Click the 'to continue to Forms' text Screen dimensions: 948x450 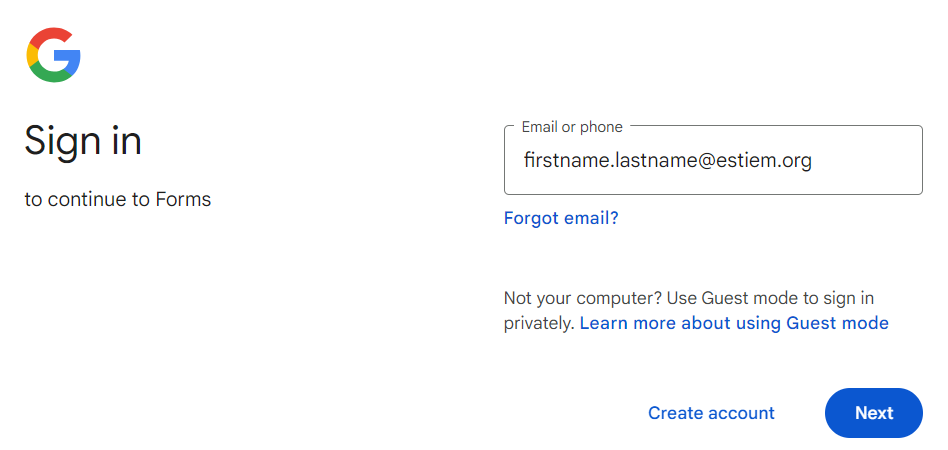118,199
